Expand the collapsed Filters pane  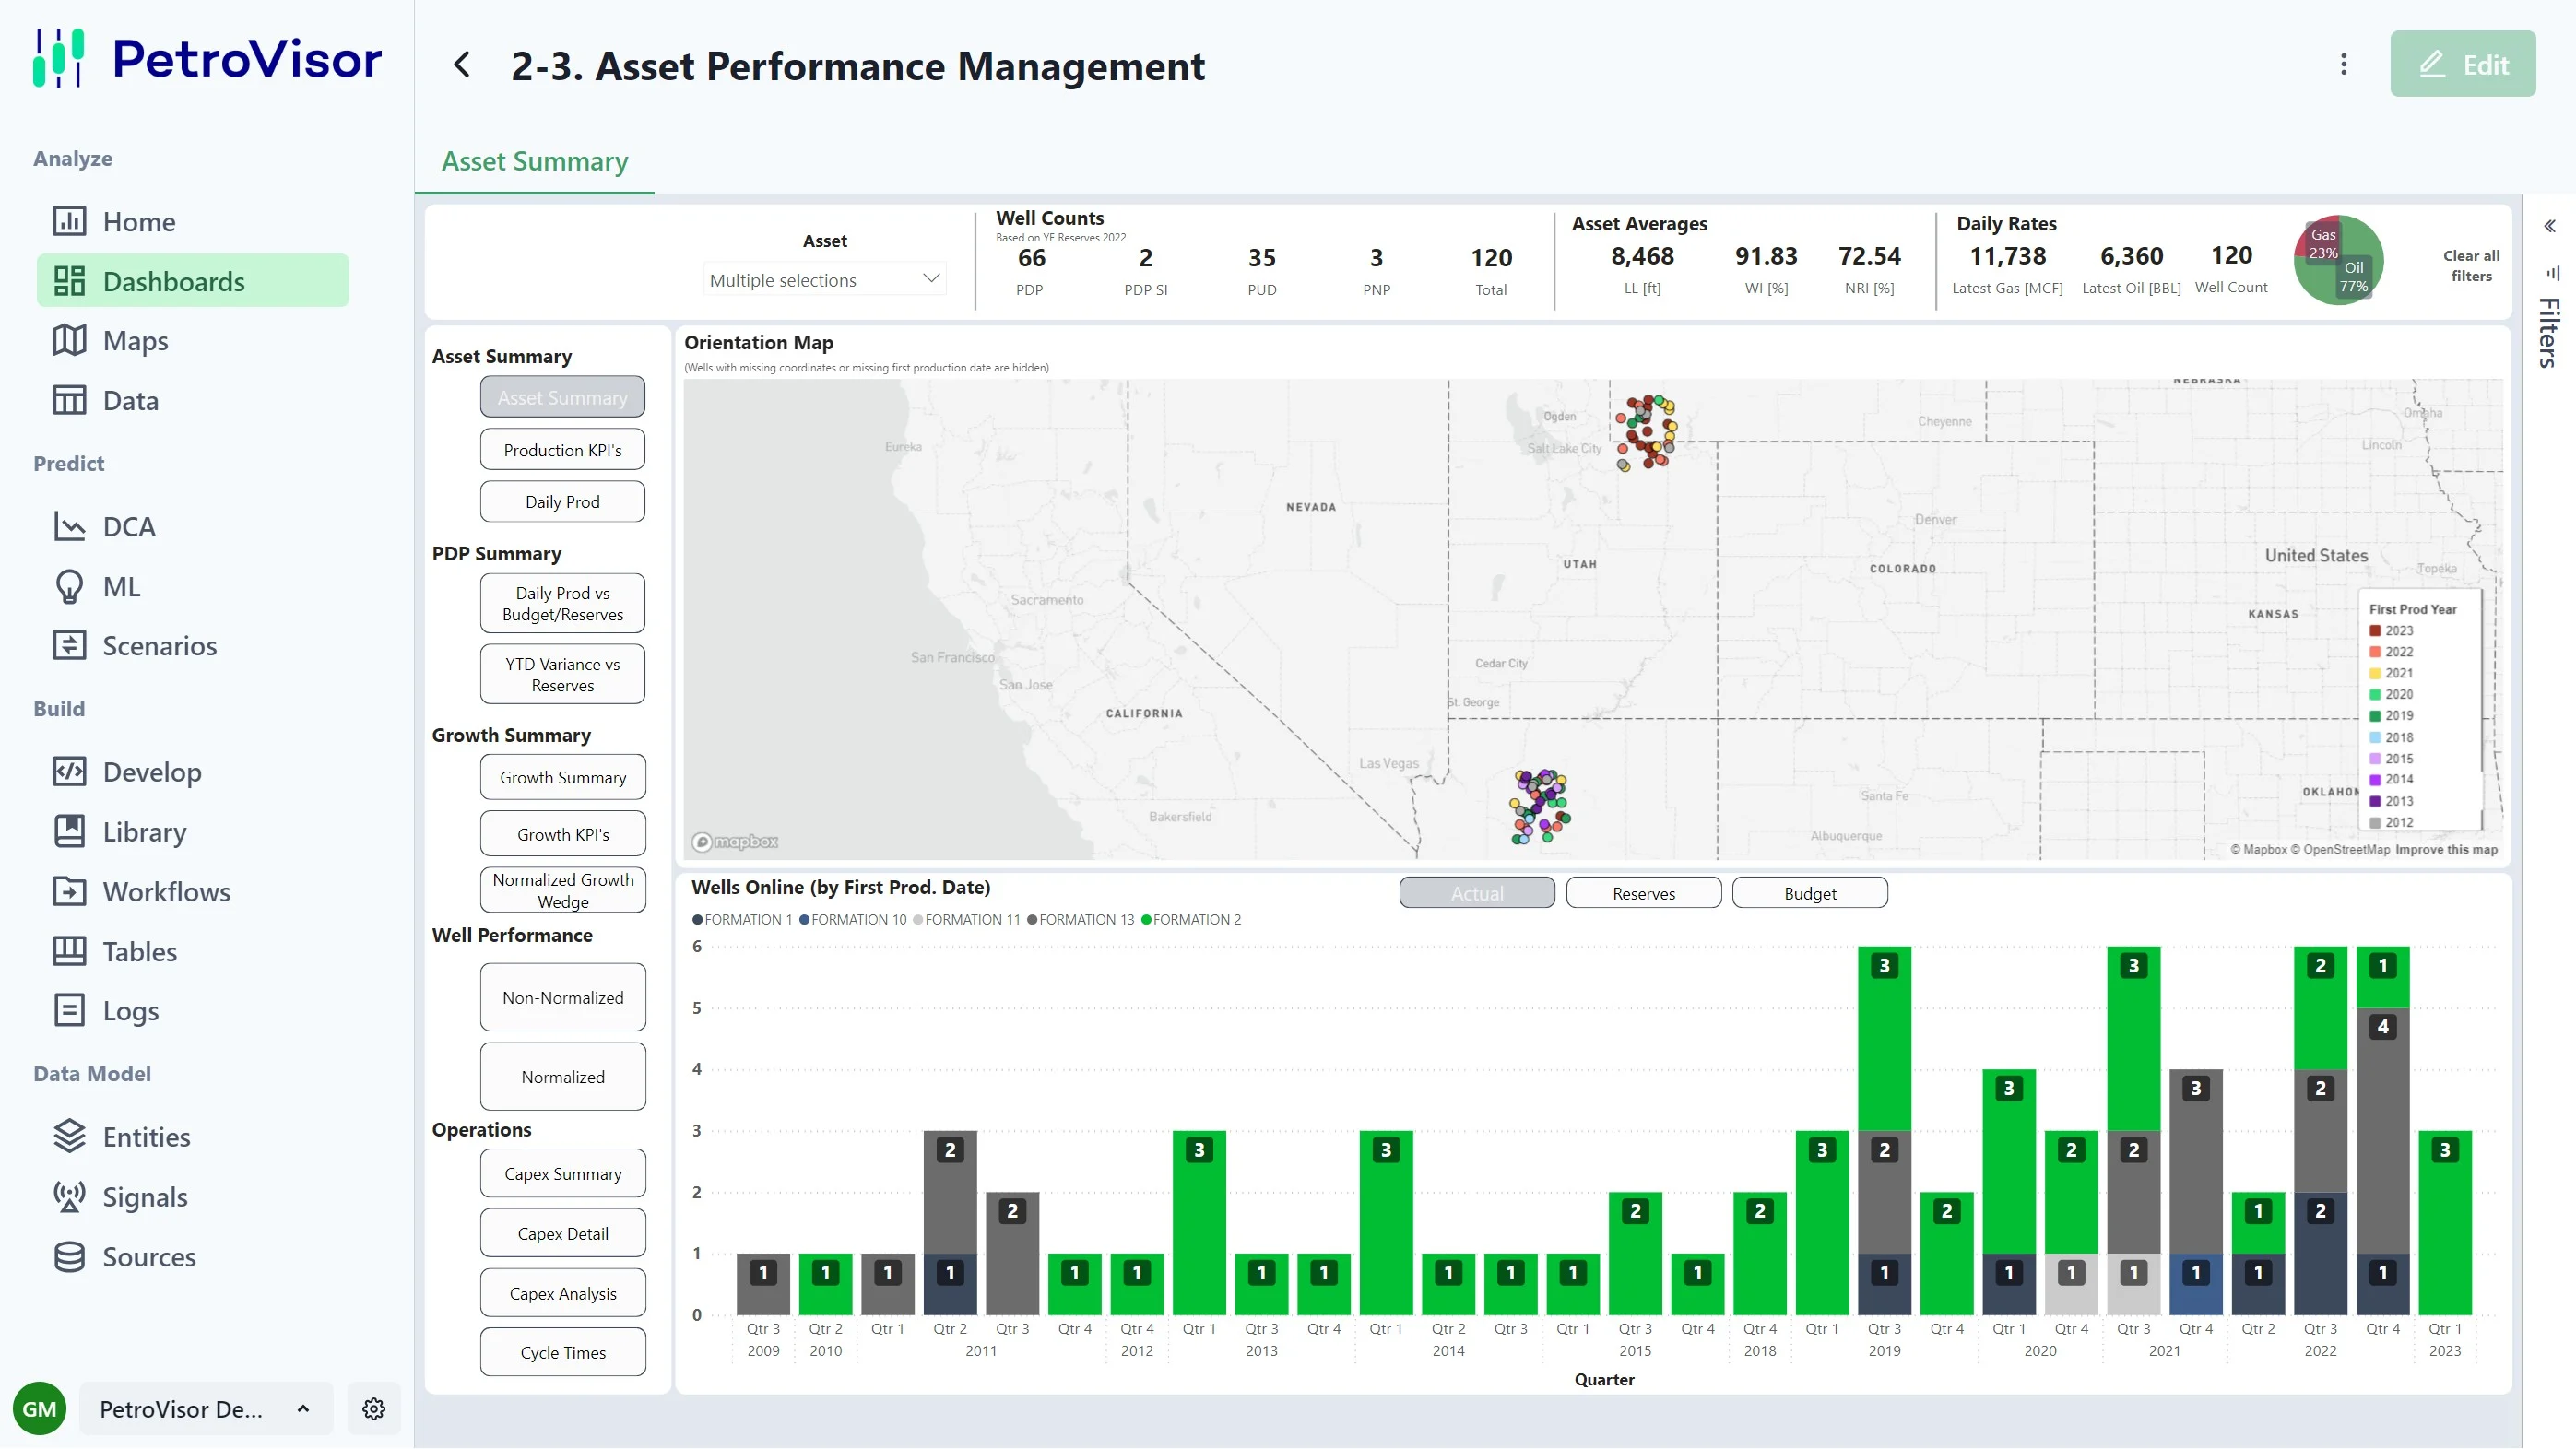pyautogui.click(x=2549, y=226)
